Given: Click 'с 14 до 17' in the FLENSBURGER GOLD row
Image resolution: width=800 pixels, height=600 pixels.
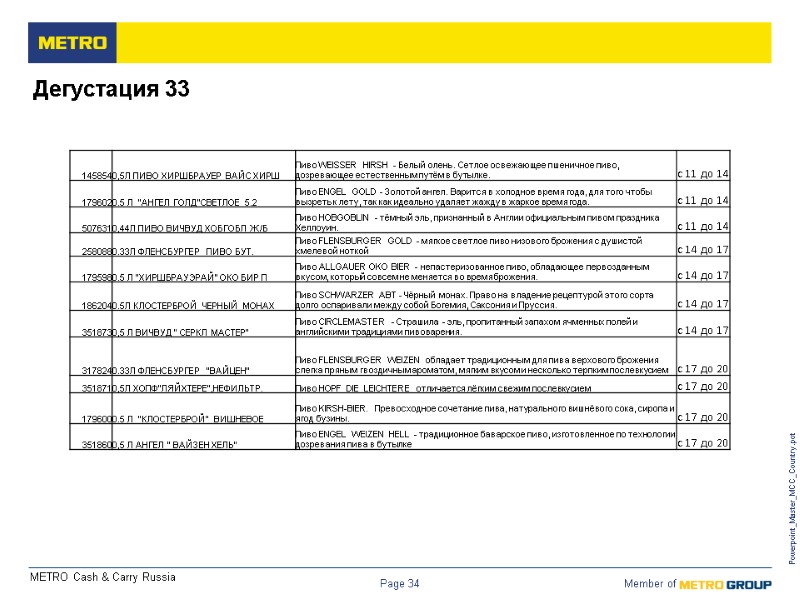Looking at the screenshot, I should (x=703, y=249).
